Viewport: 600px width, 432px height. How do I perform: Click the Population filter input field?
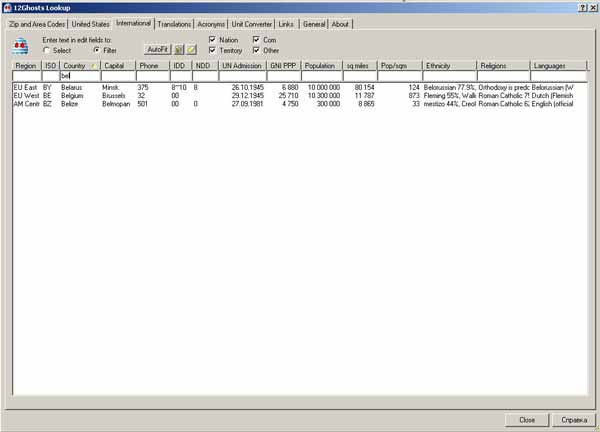click(322, 76)
